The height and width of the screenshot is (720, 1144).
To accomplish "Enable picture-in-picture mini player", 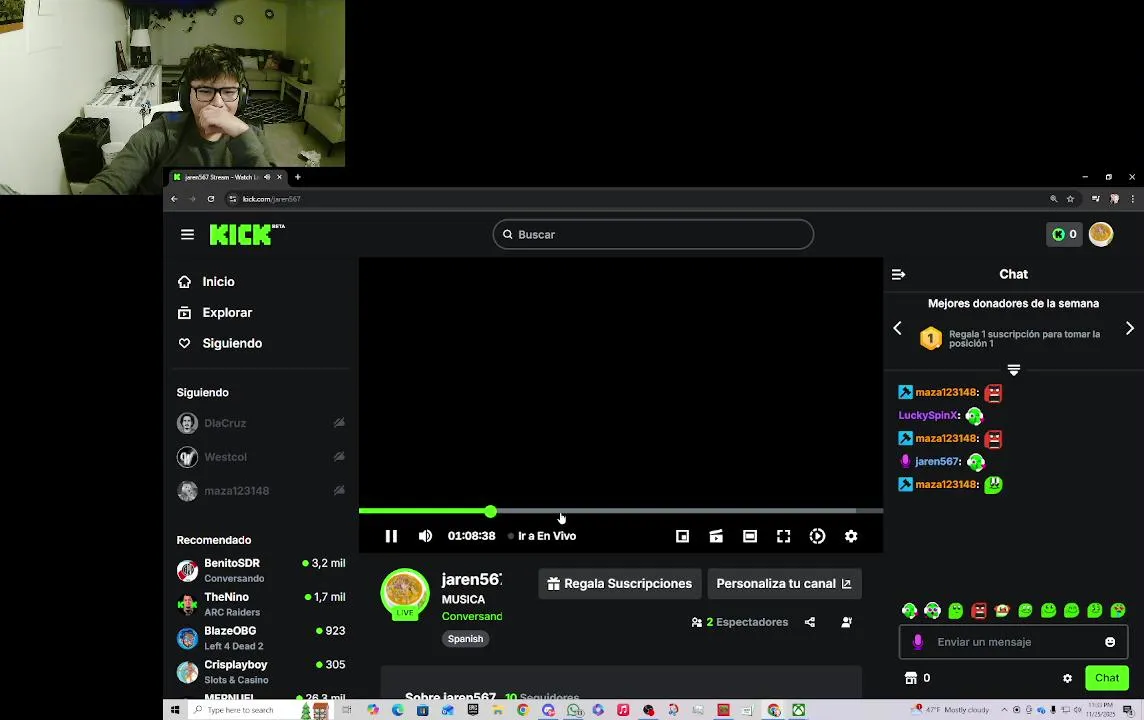I will (682, 536).
